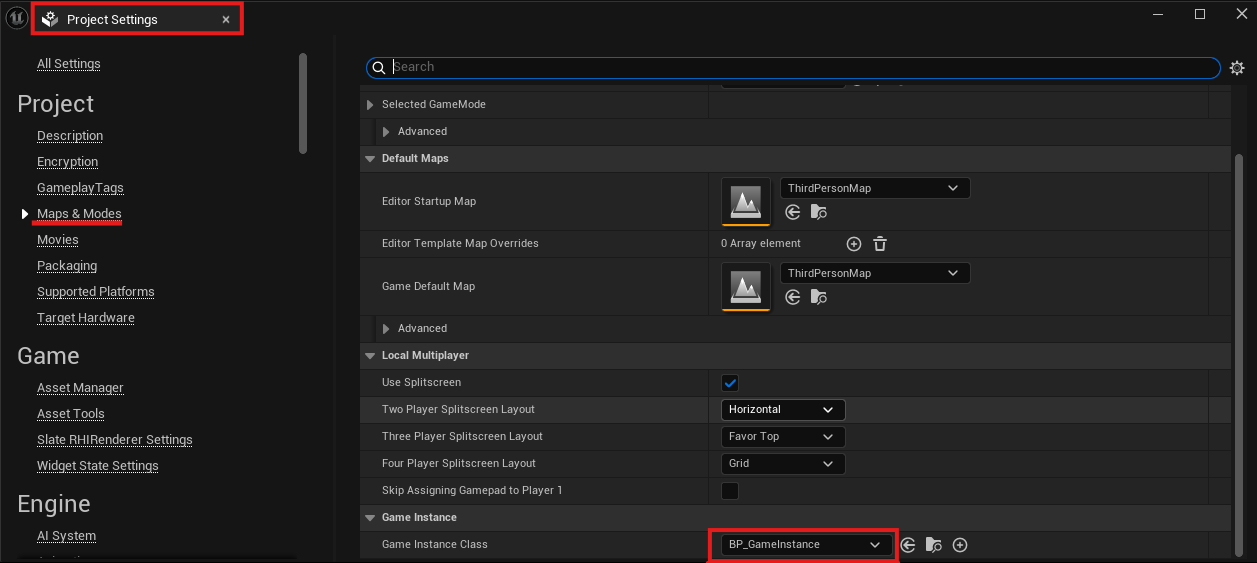This screenshot has height=563, width=1257.
Task: Open Two Player Splitscreen Layout dropdown
Action: (783, 410)
